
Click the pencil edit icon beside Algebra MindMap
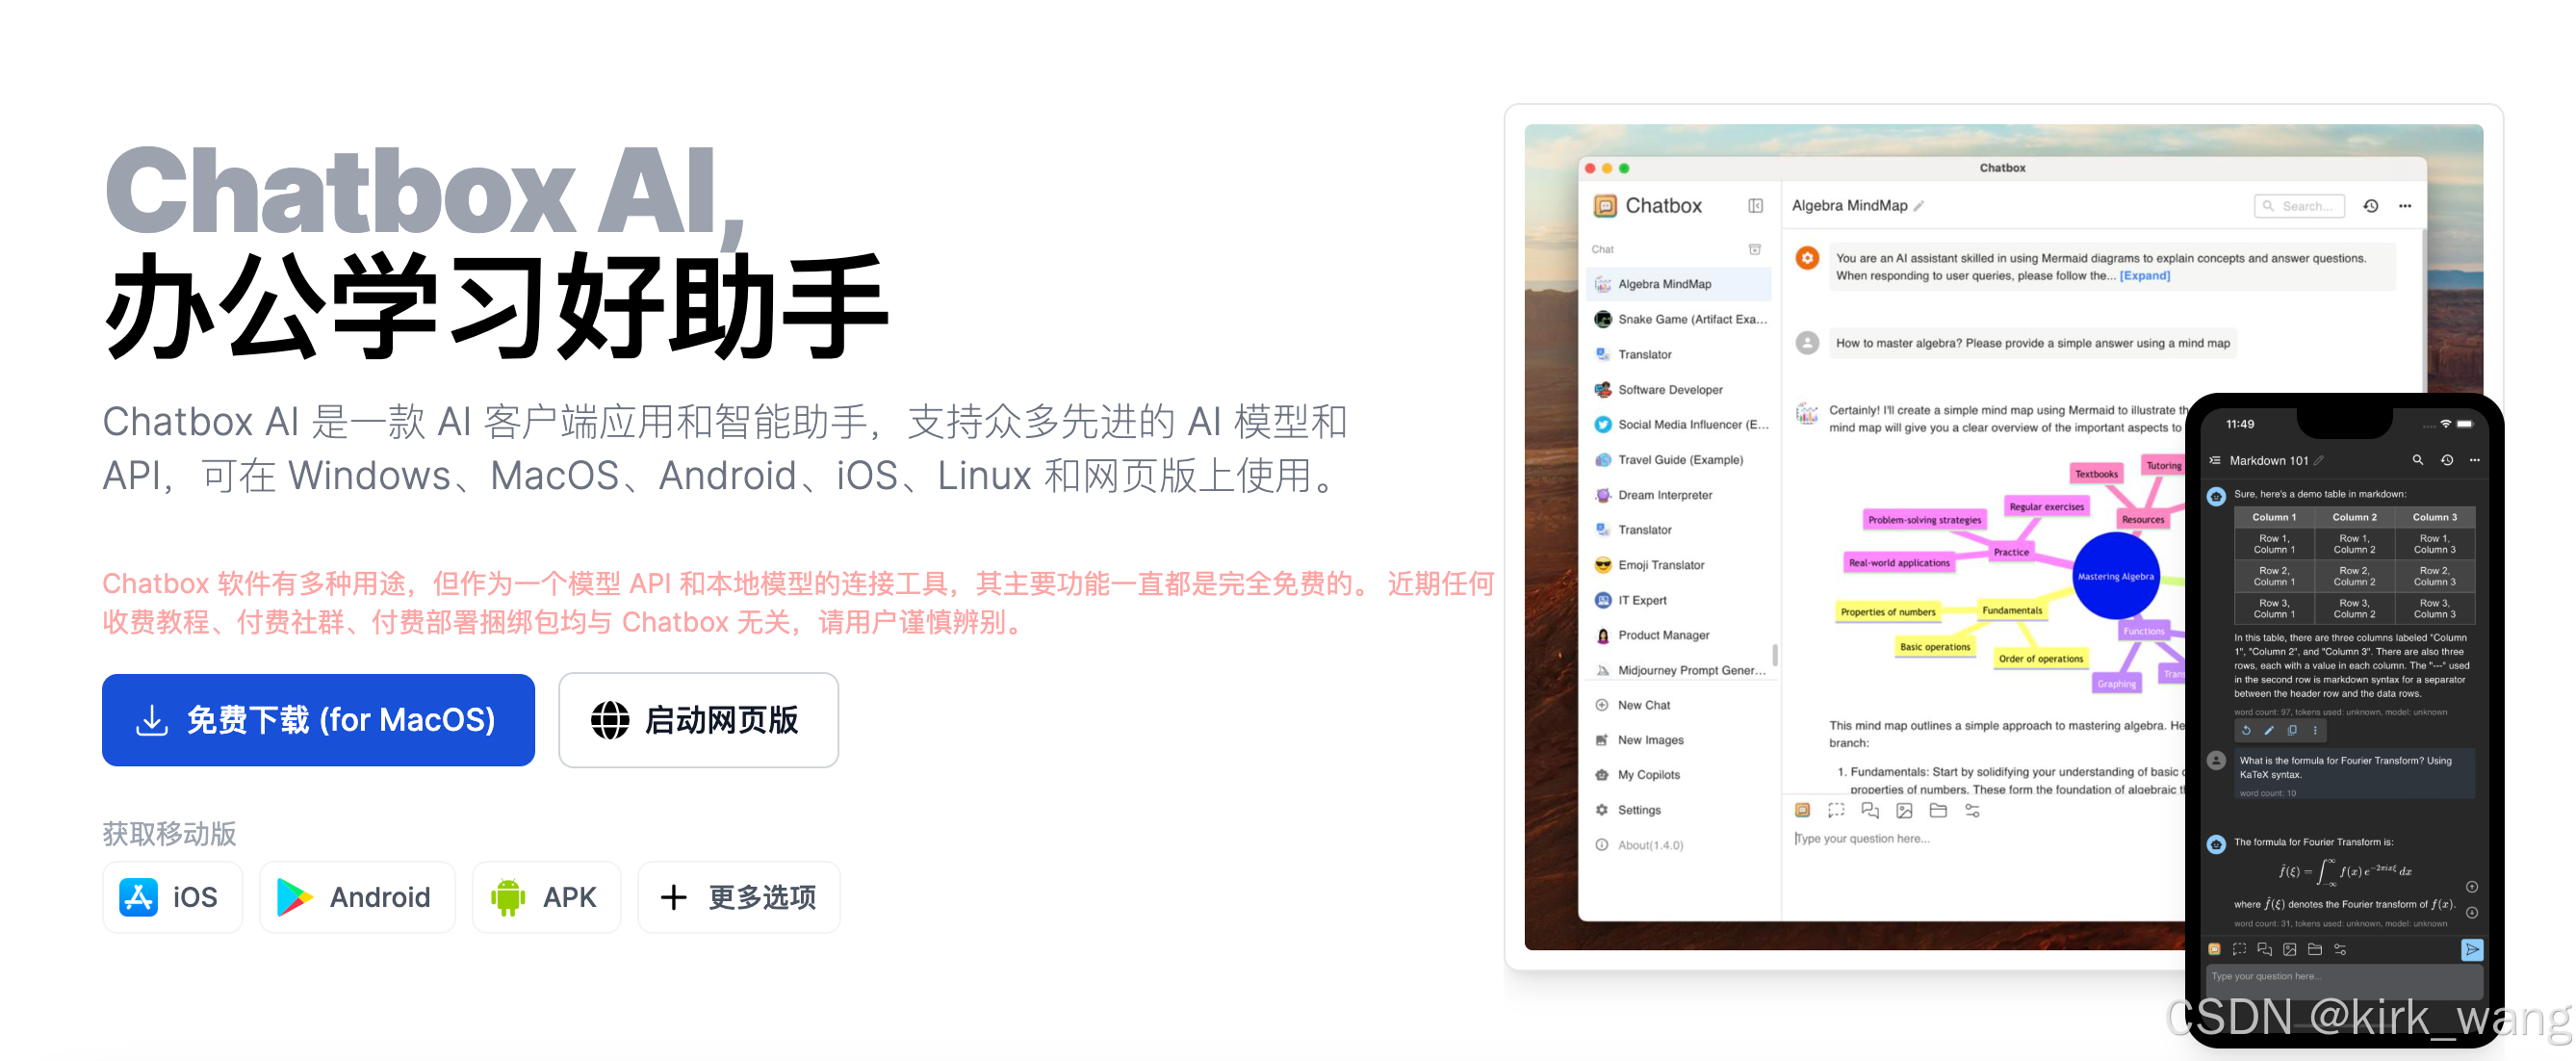pyautogui.click(x=1918, y=206)
